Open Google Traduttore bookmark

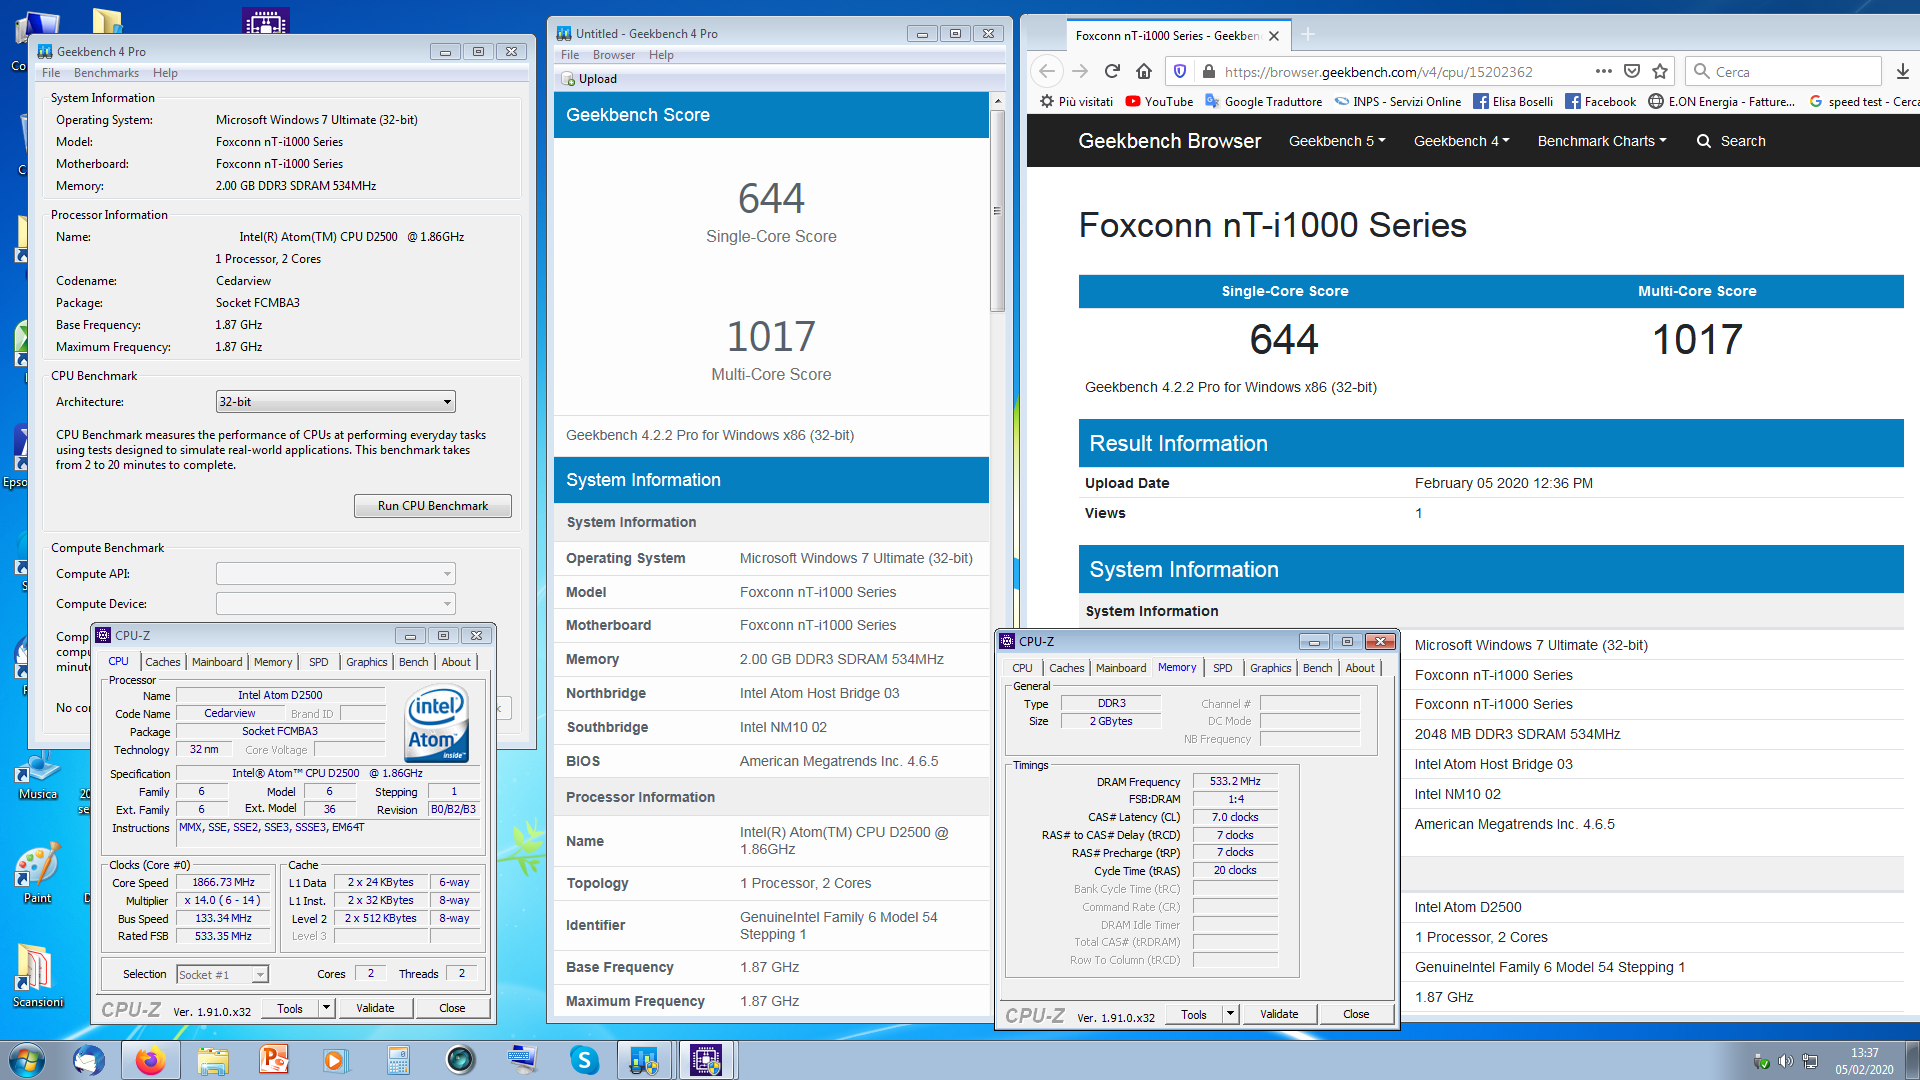[1263, 101]
